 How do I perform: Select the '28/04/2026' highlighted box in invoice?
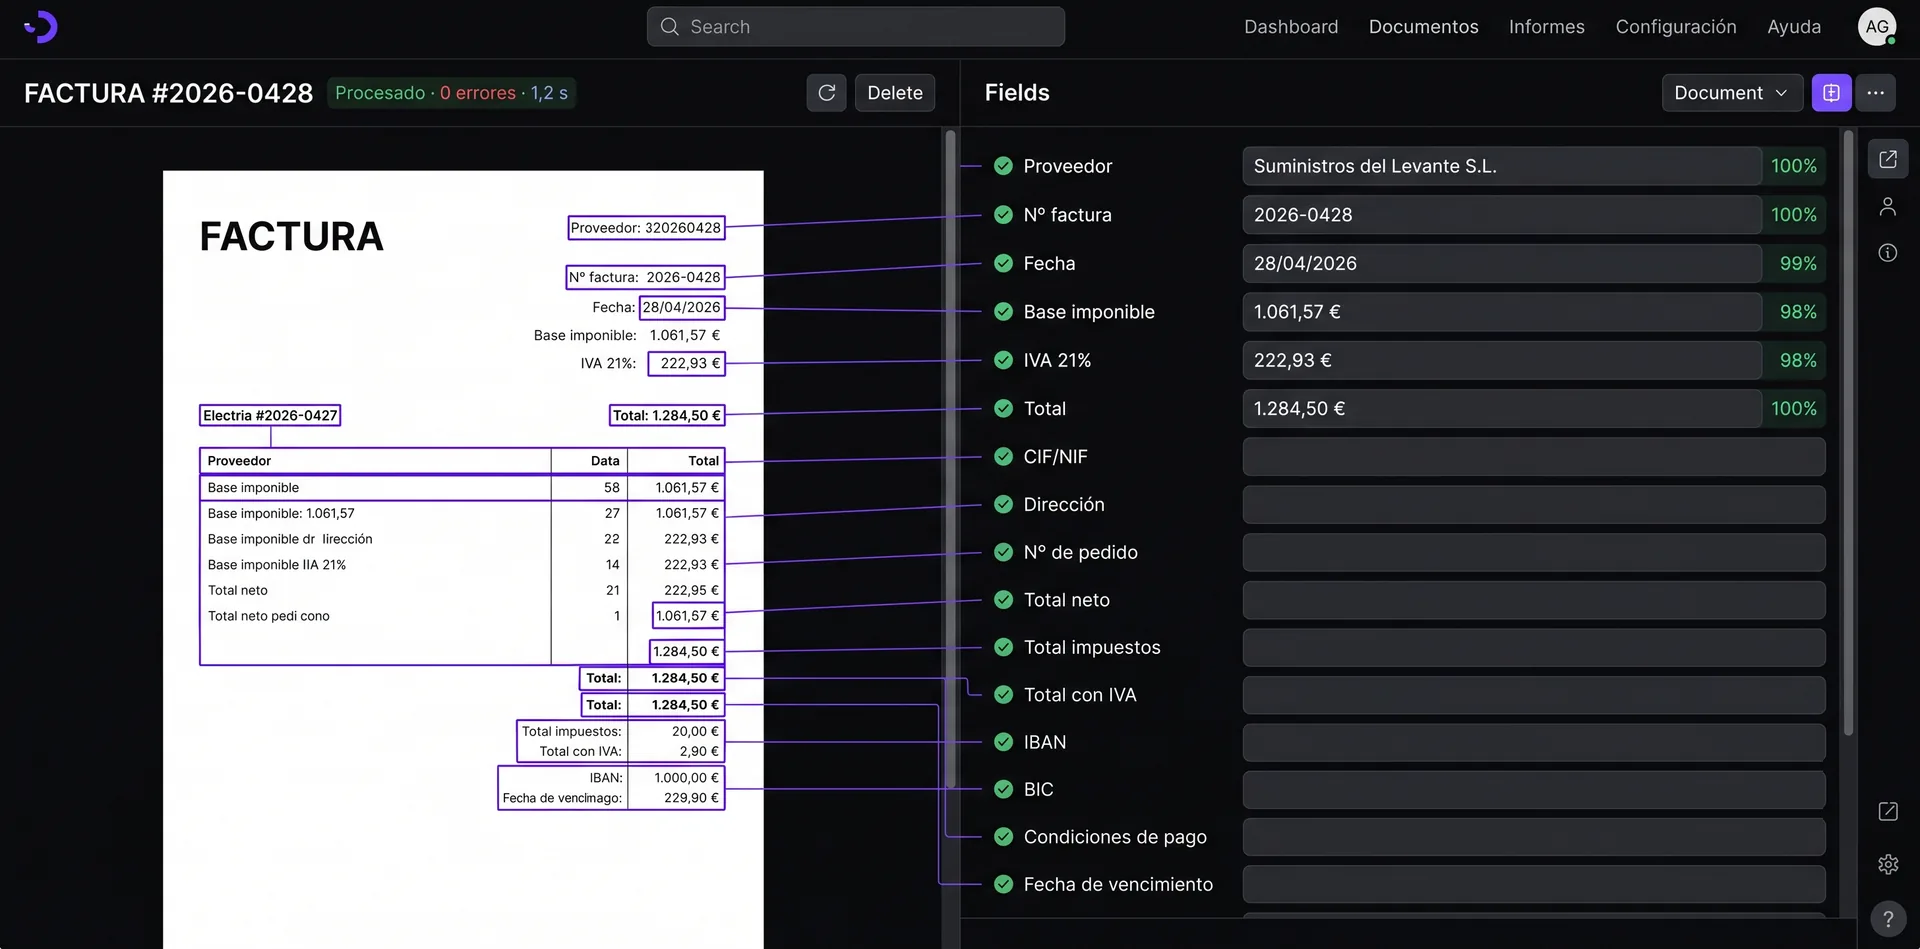click(682, 307)
